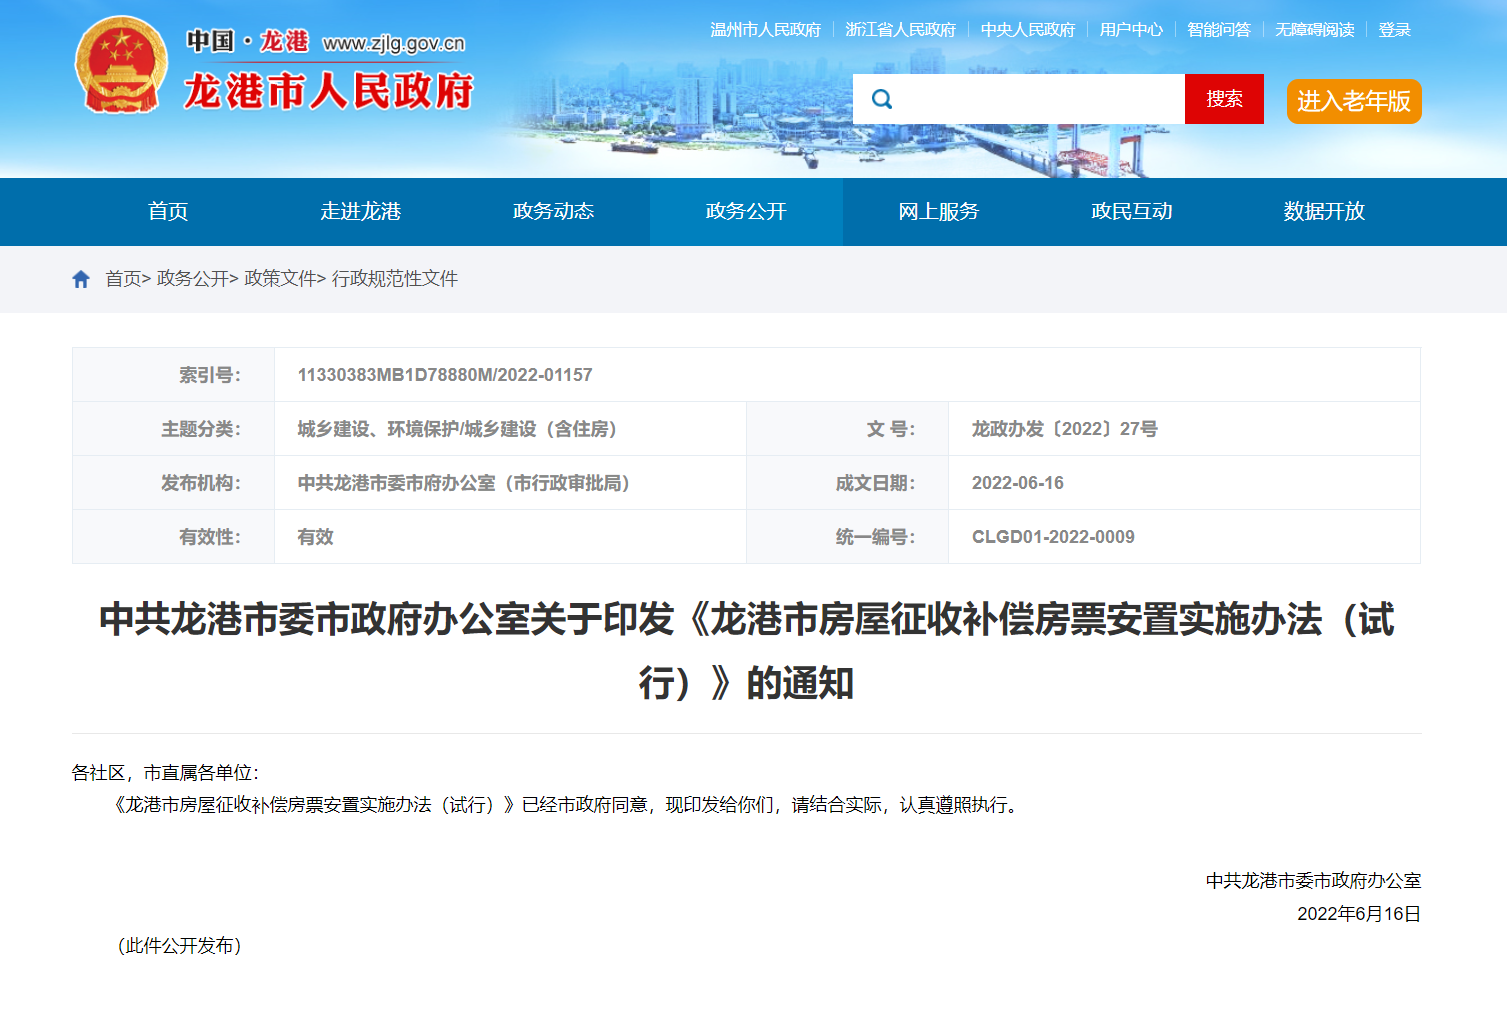Open the 中央人民政府 link
The width and height of the screenshot is (1507, 1012).
point(1027,30)
